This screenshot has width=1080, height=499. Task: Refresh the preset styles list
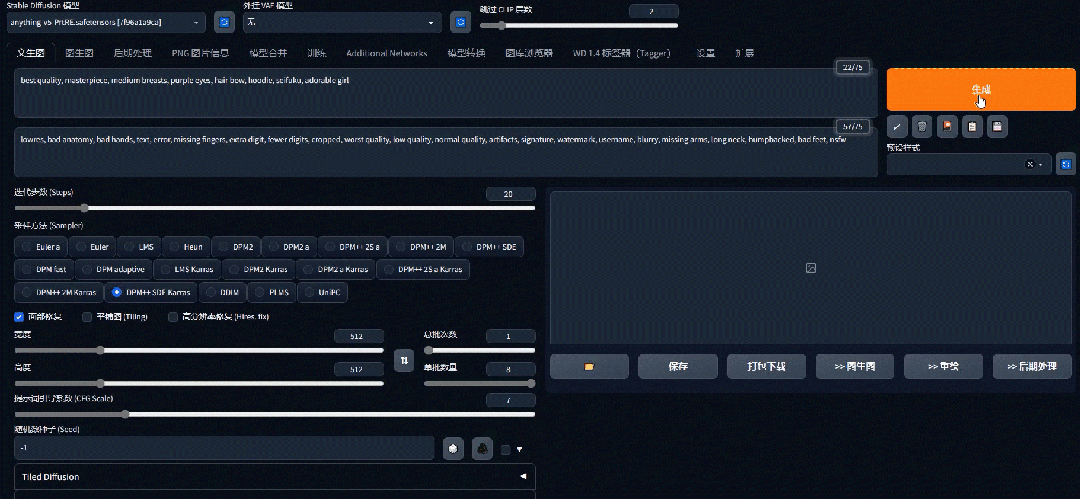(1066, 164)
